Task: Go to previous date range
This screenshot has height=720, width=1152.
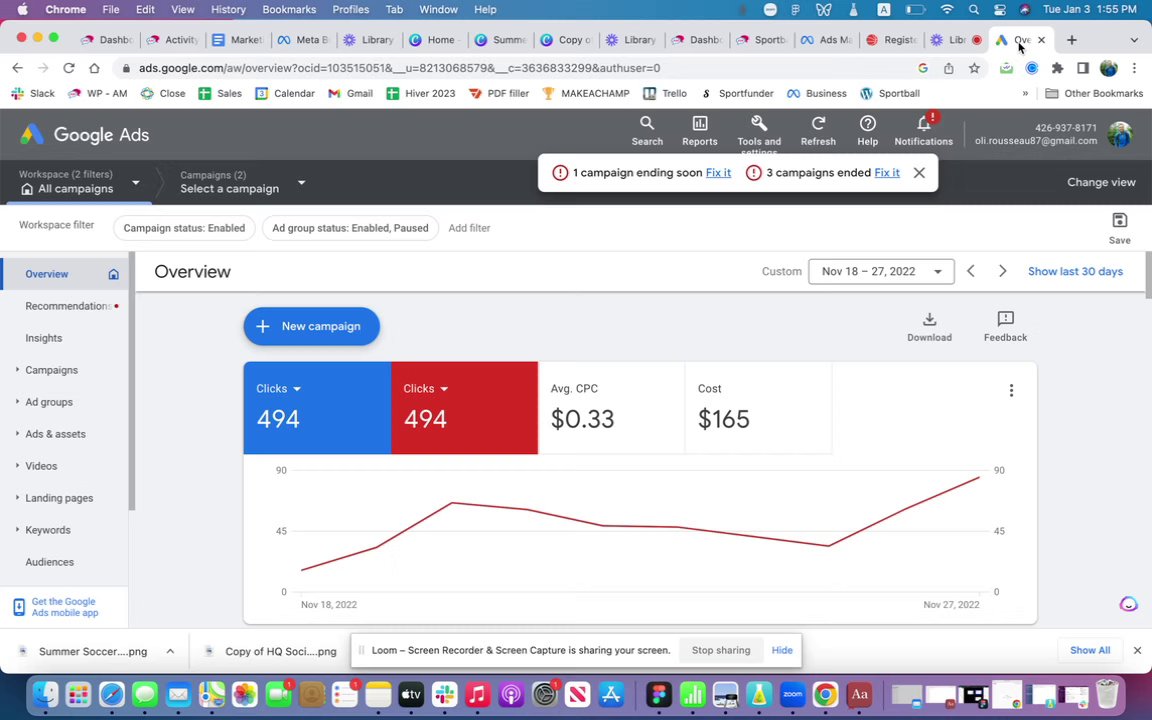Action: (971, 271)
